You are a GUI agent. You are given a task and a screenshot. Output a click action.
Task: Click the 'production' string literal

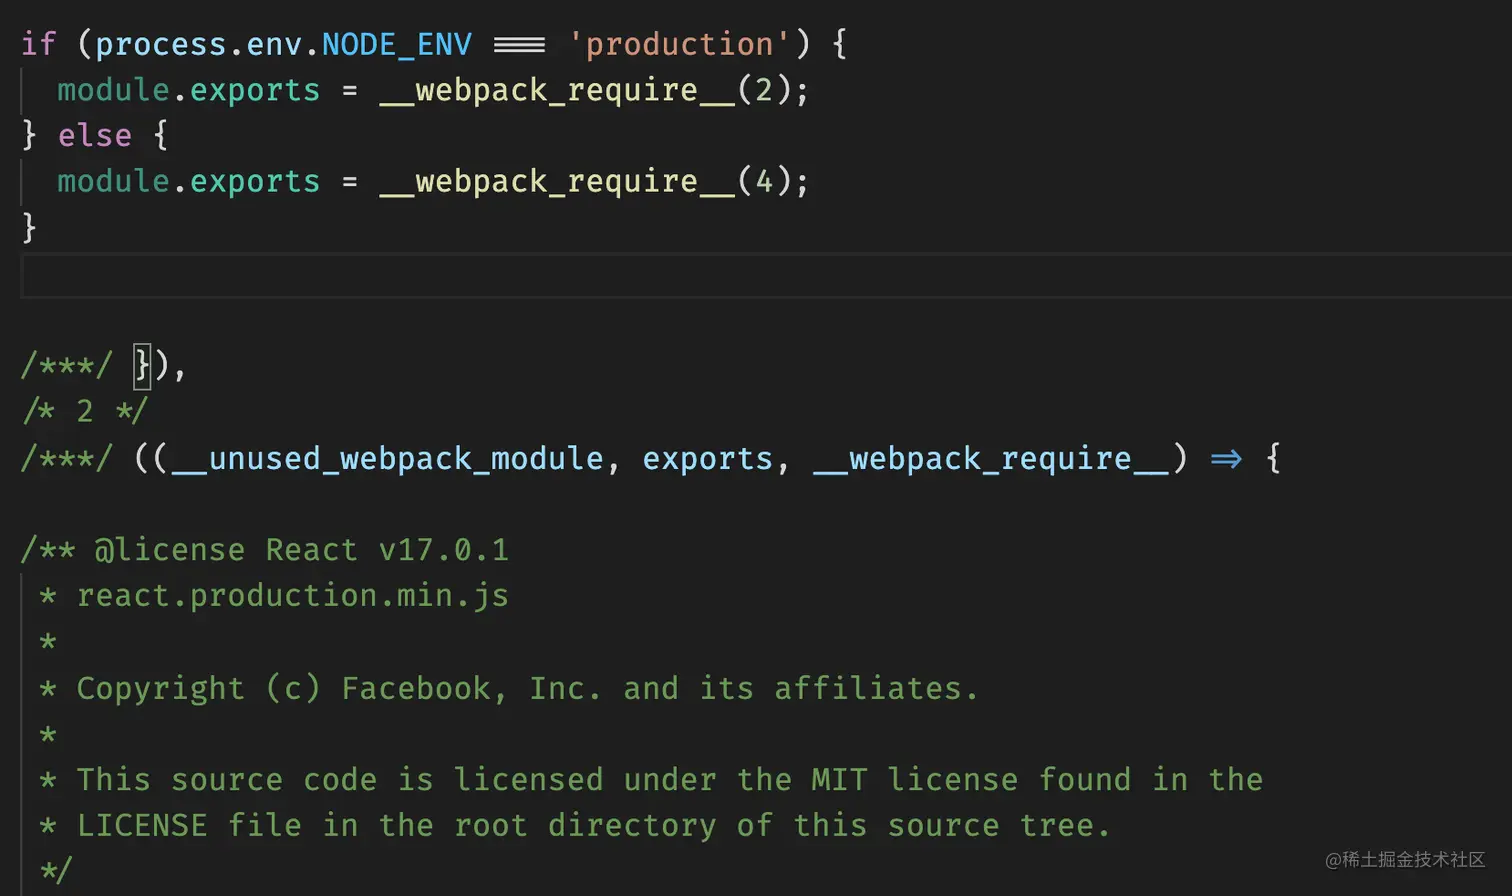coord(679,44)
